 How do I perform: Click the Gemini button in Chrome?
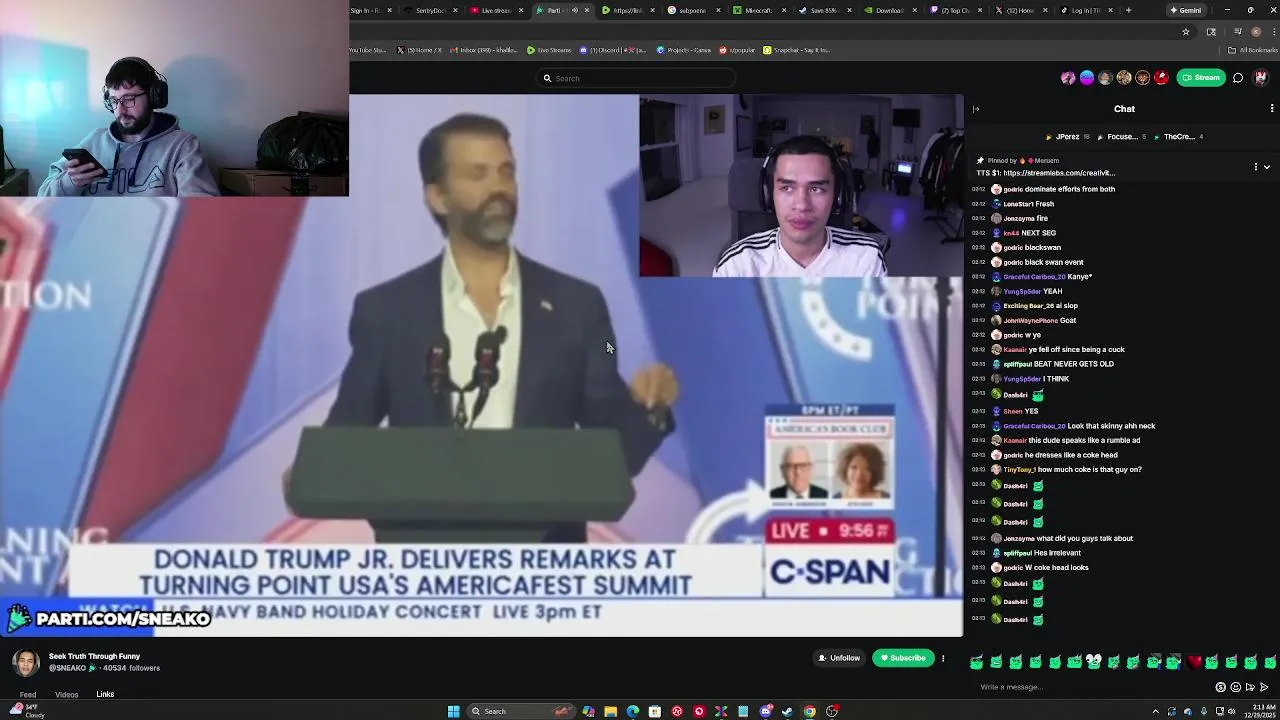(x=1186, y=10)
